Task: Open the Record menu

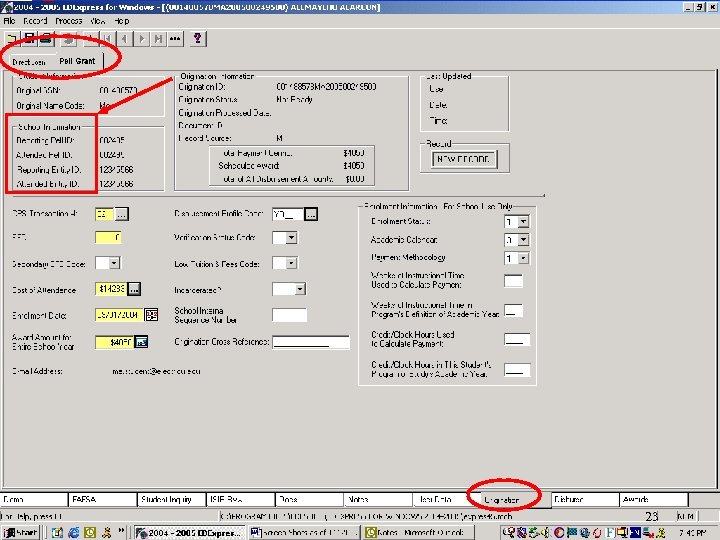Action: [x=35, y=21]
